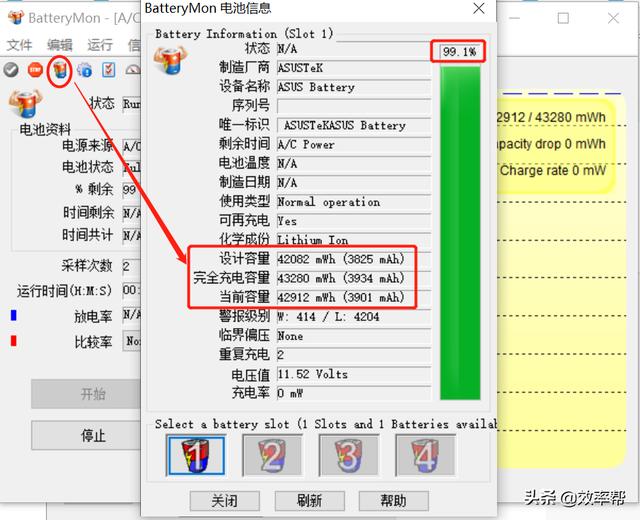640x520 pixels.
Task: Choose battery slot 3 icon
Action: (348, 456)
